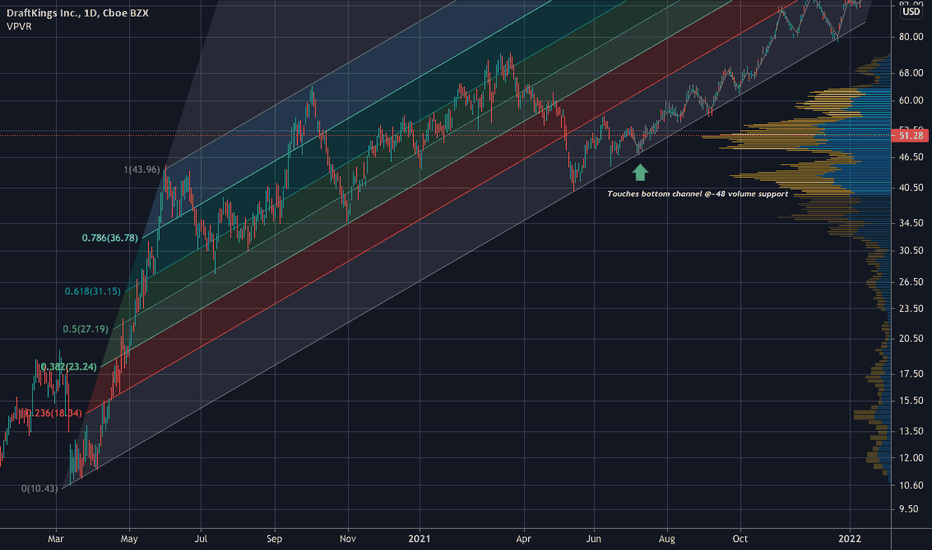The image size is (932, 550).
Task: Click the 15.50 price axis label
Action: 911,401
